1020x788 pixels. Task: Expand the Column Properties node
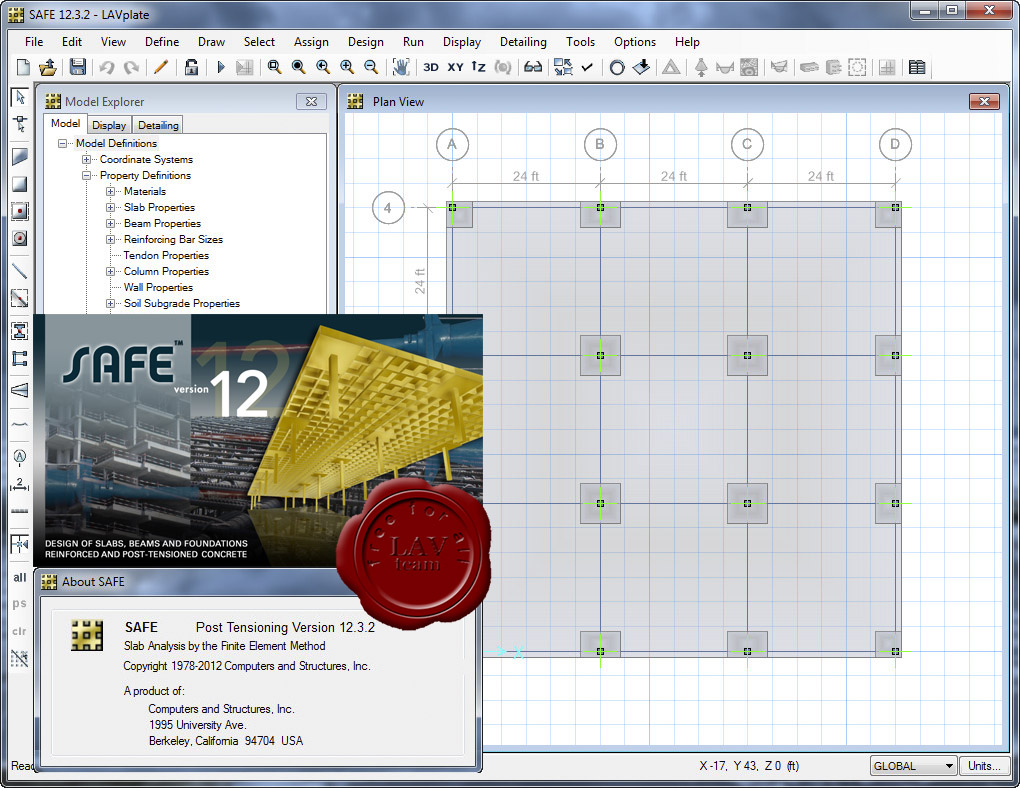[110, 271]
